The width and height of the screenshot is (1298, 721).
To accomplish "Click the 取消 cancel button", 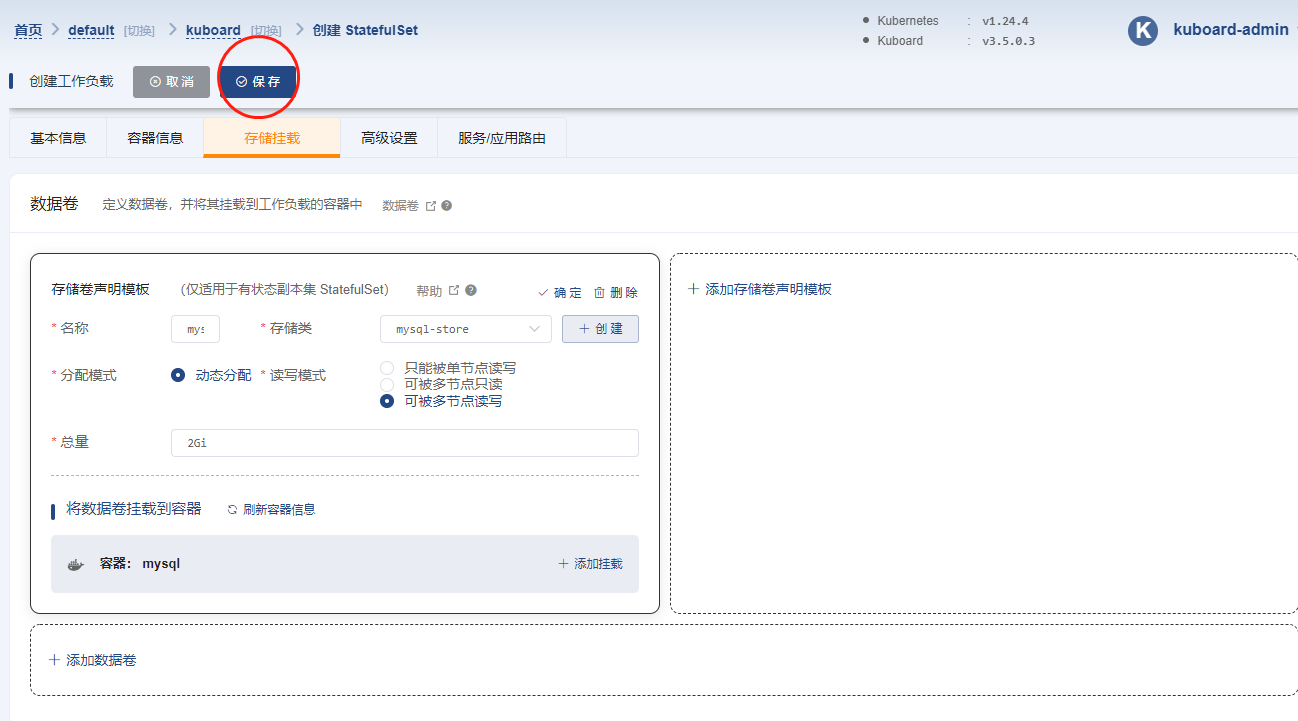I will click(x=171, y=82).
